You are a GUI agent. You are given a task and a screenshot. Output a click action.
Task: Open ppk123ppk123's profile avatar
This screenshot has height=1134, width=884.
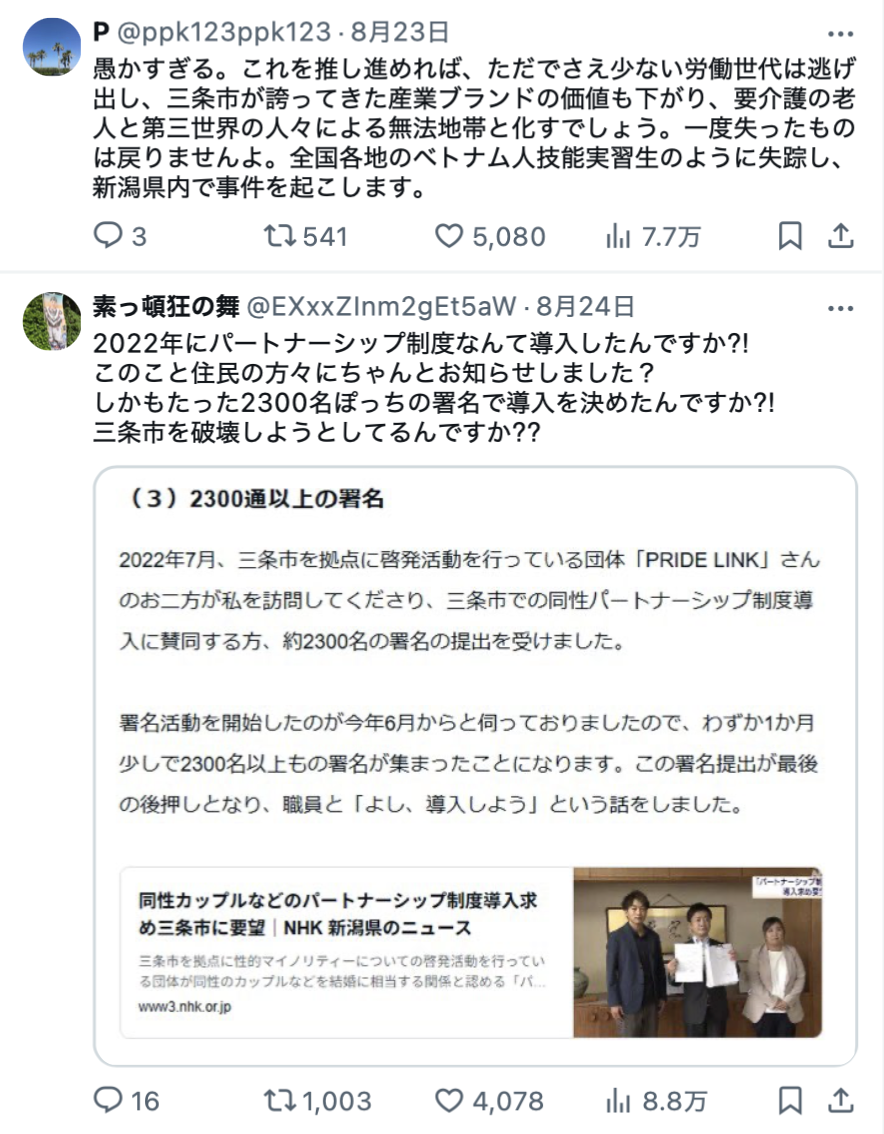pyautogui.click(x=52, y=47)
